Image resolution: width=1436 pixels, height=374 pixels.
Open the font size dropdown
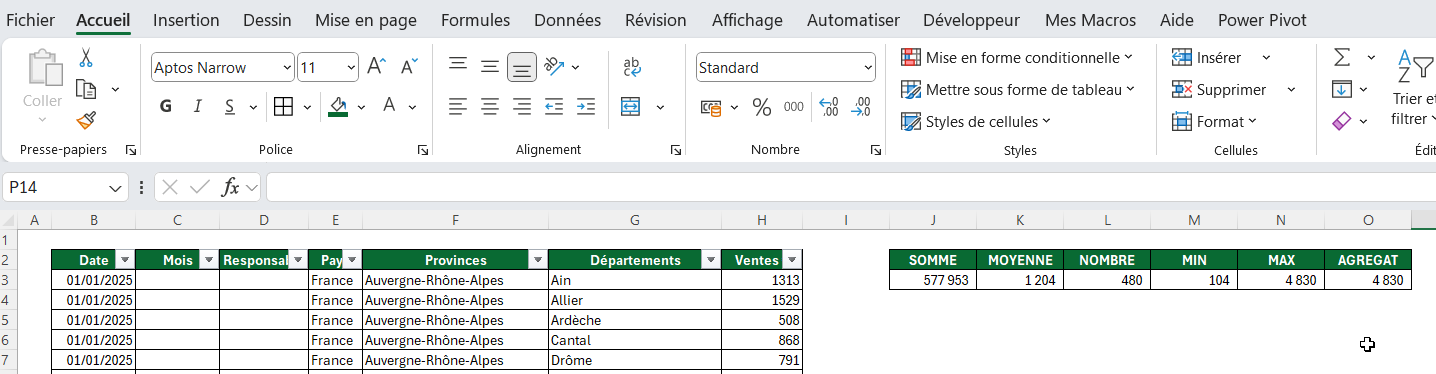351,68
